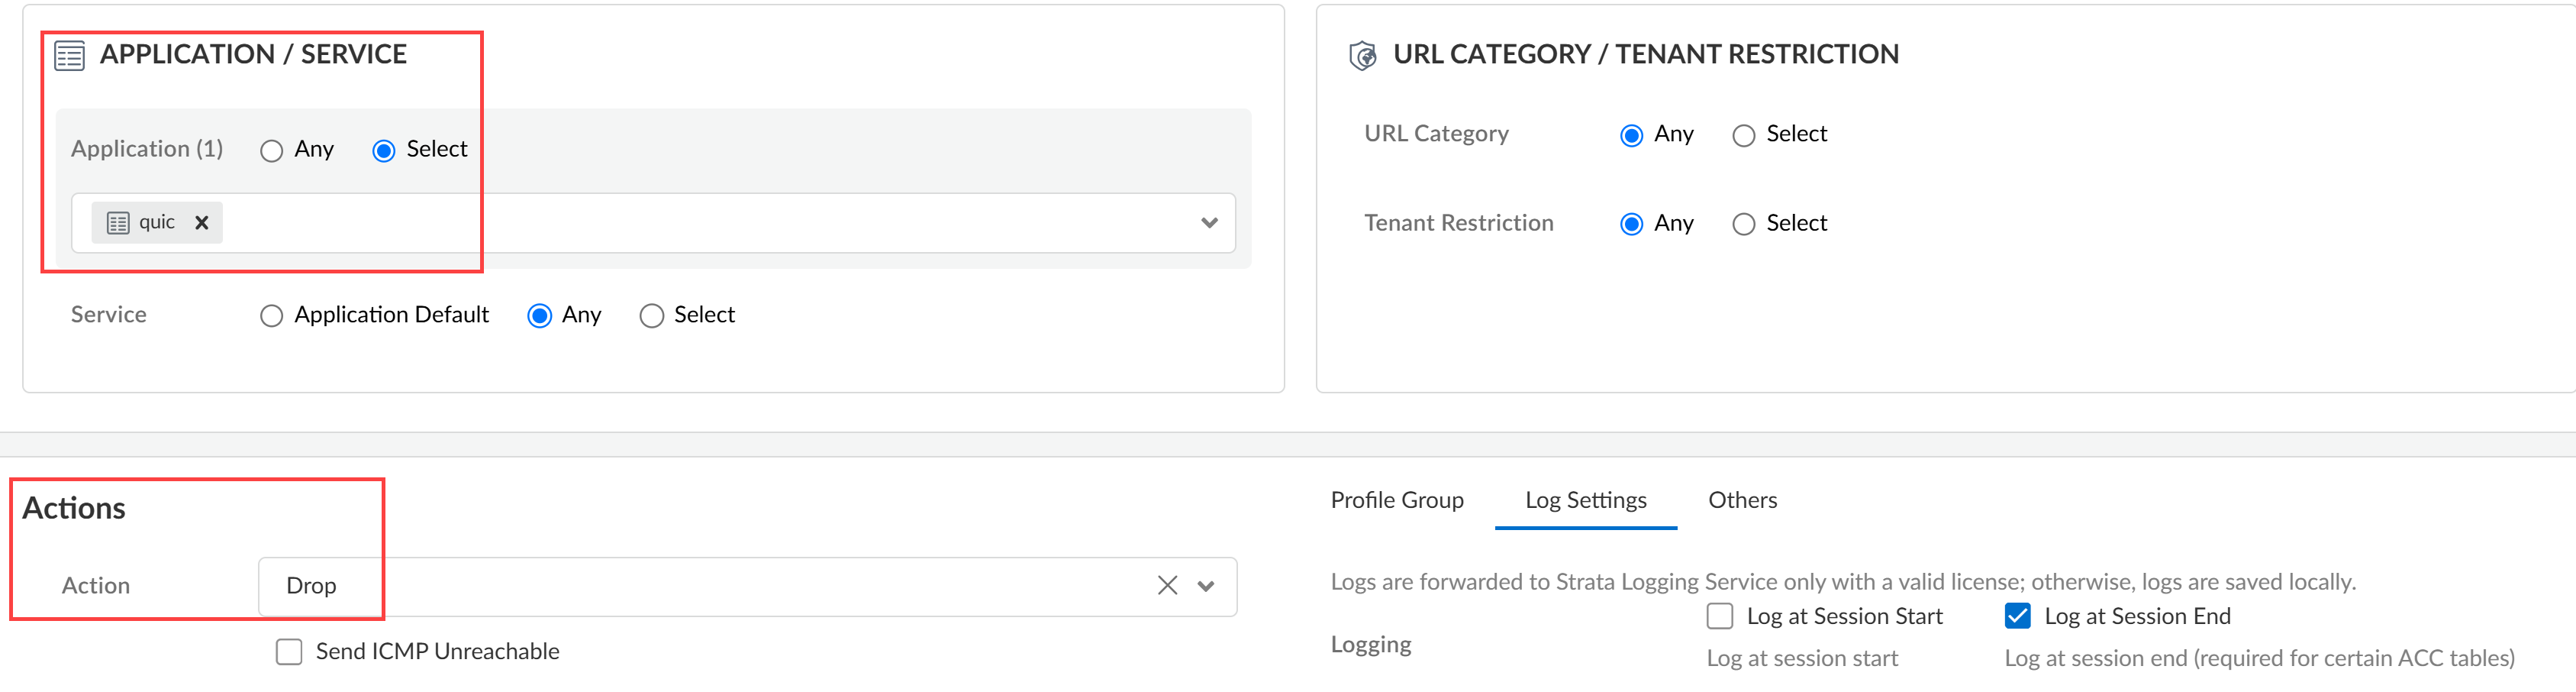The height and width of the screenshot is (692, 2576).
Task: Set Application to Any
Action: [271, 151]
